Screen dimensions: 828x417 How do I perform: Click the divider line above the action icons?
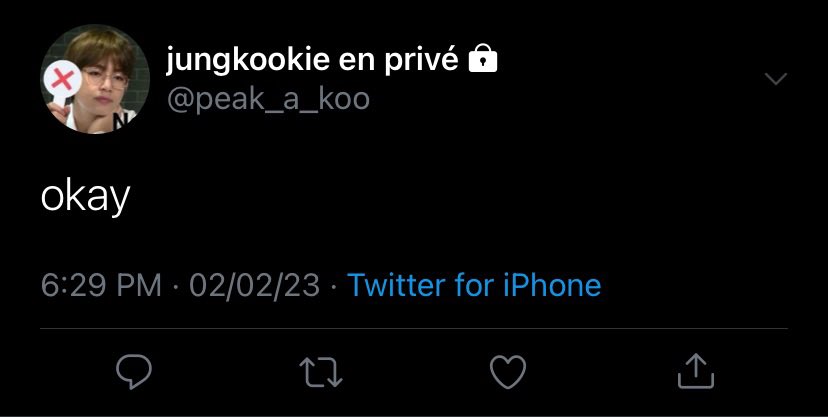(x=414, y=328)
